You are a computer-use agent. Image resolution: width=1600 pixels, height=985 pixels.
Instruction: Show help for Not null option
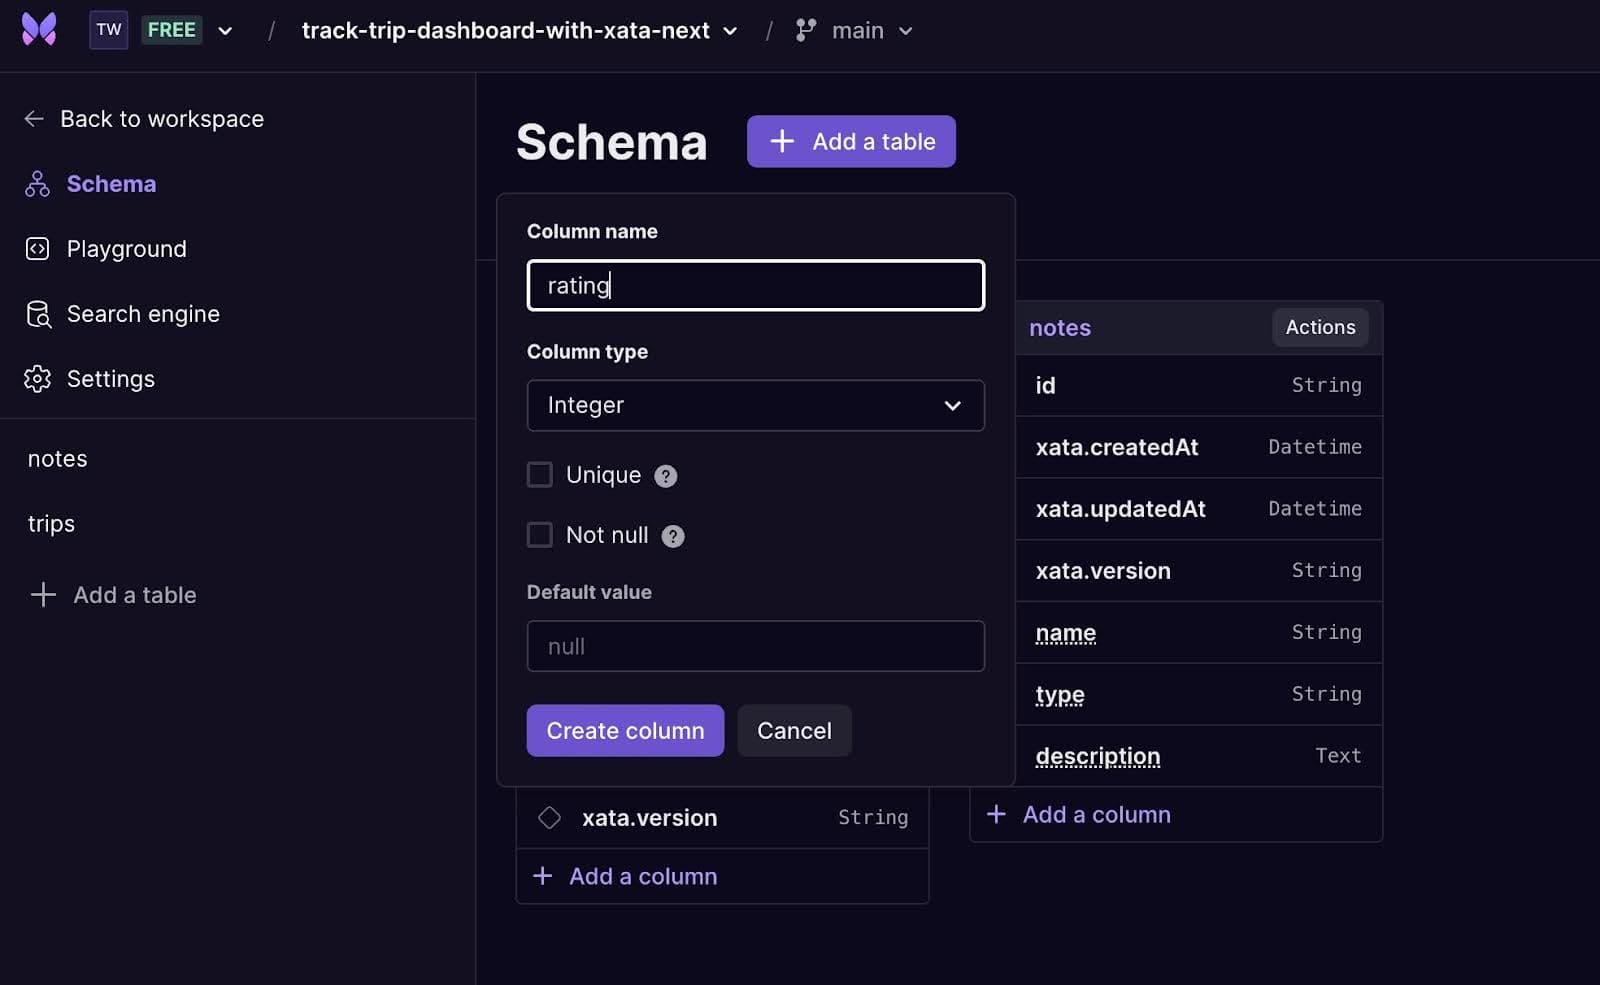tap(673, 536)
